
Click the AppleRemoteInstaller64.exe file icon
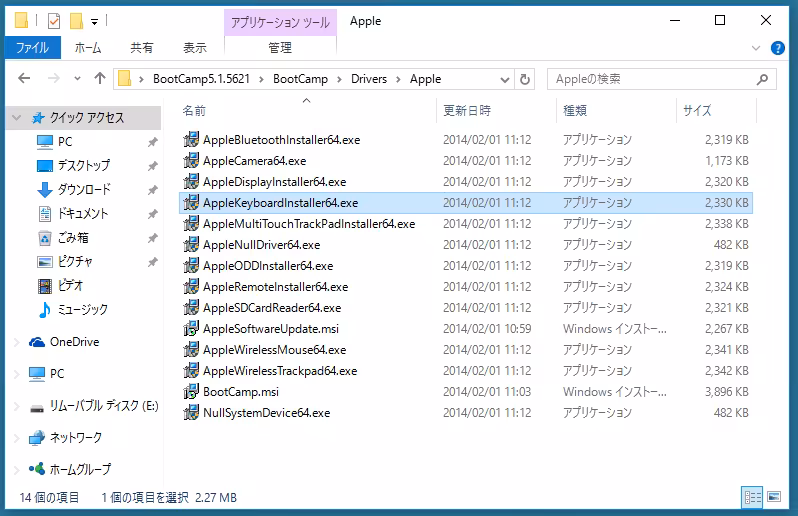[191, 286]
